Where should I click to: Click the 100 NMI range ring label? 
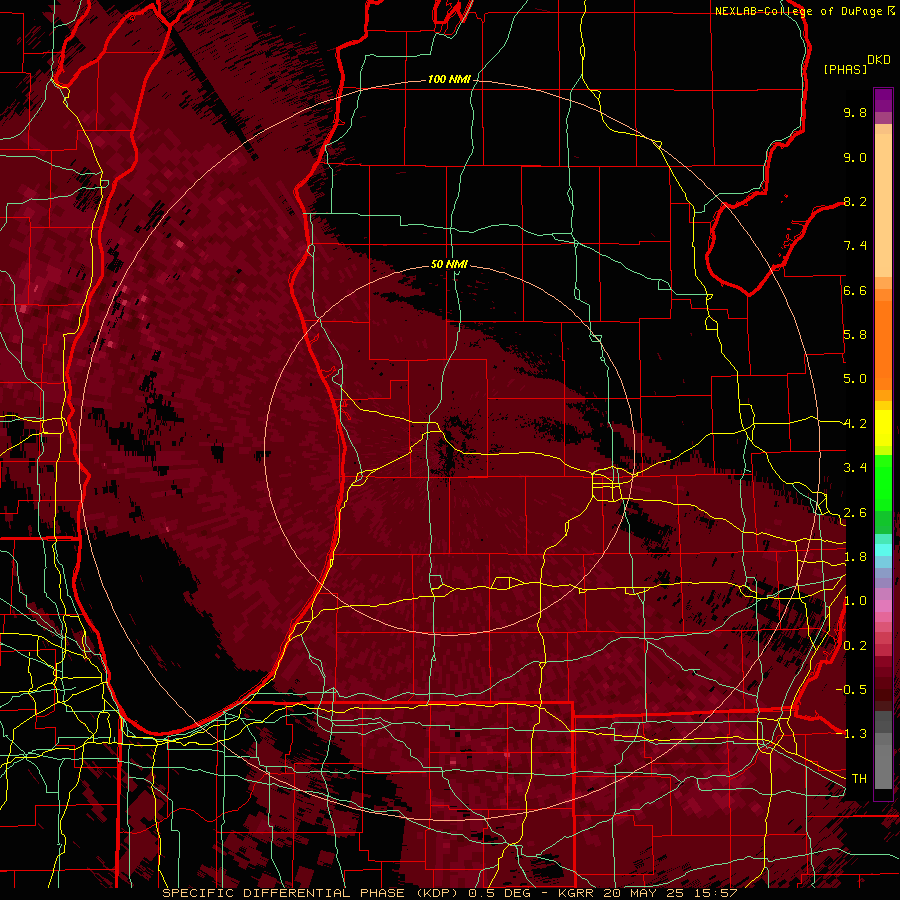449,79
